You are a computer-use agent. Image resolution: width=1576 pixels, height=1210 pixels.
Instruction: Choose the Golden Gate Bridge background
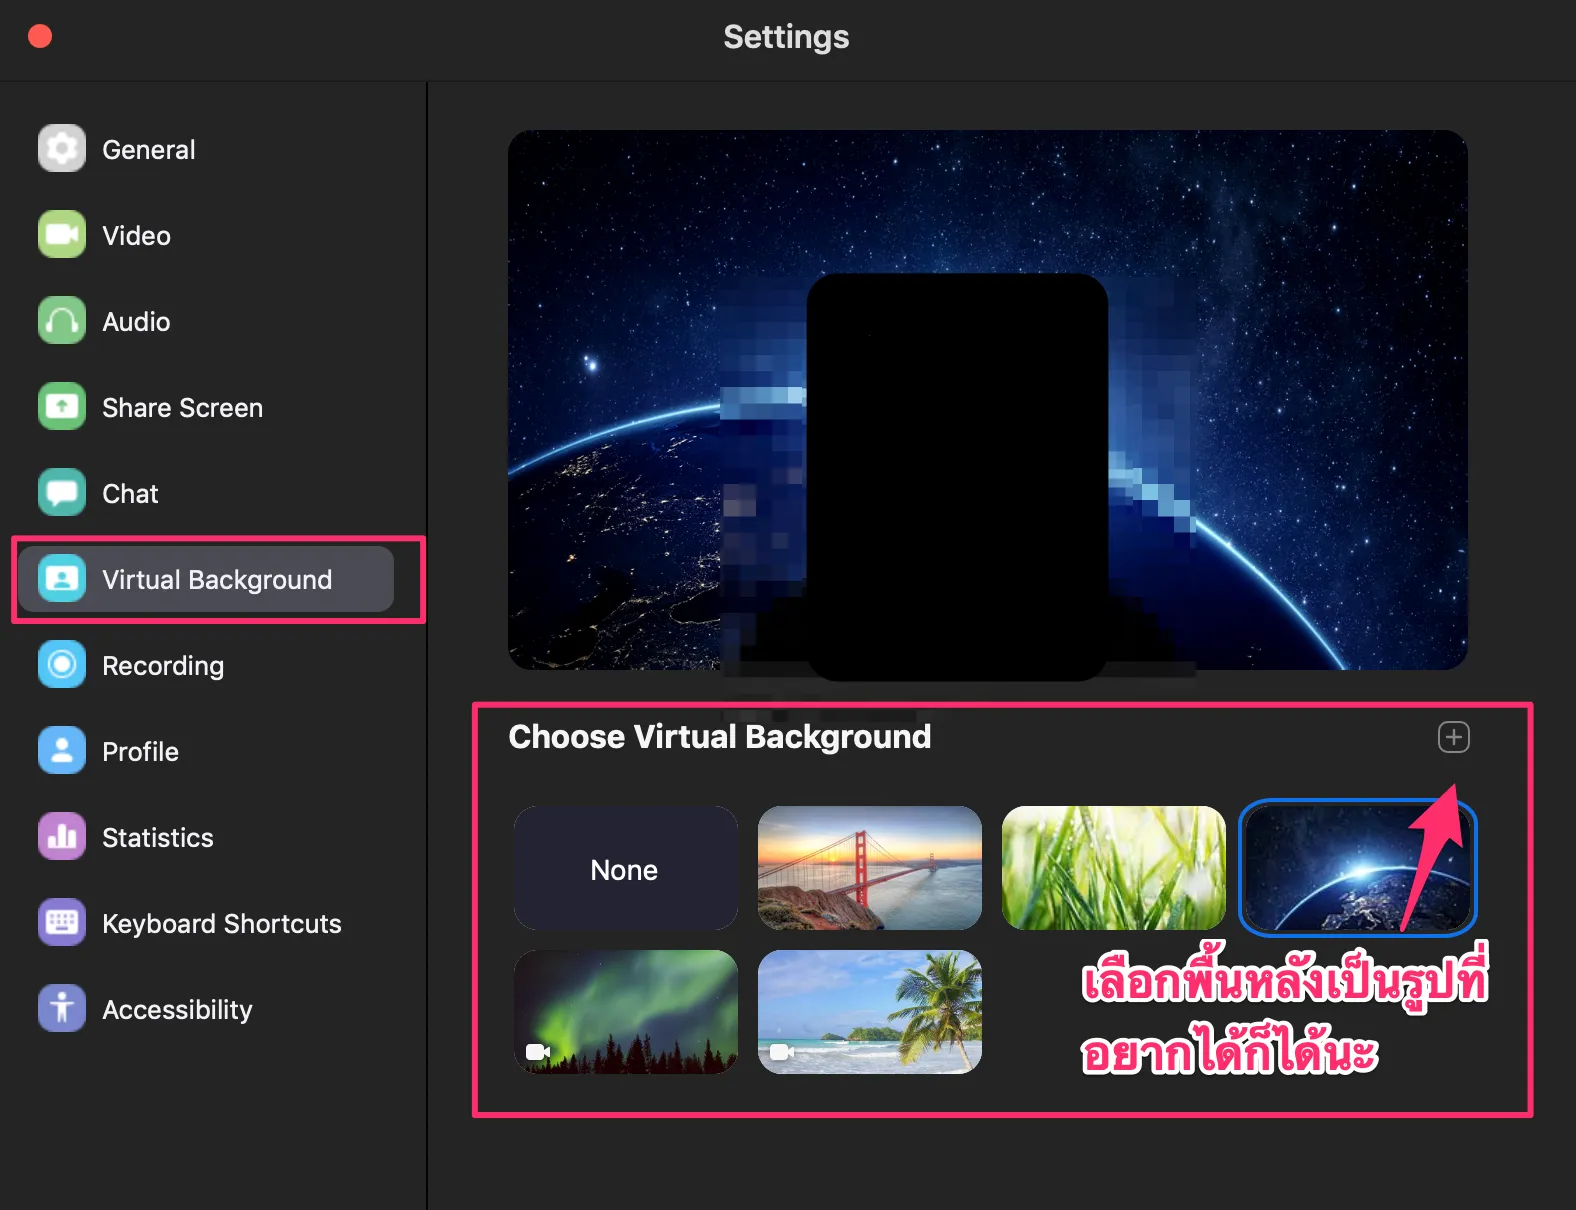tap(870, 868)
